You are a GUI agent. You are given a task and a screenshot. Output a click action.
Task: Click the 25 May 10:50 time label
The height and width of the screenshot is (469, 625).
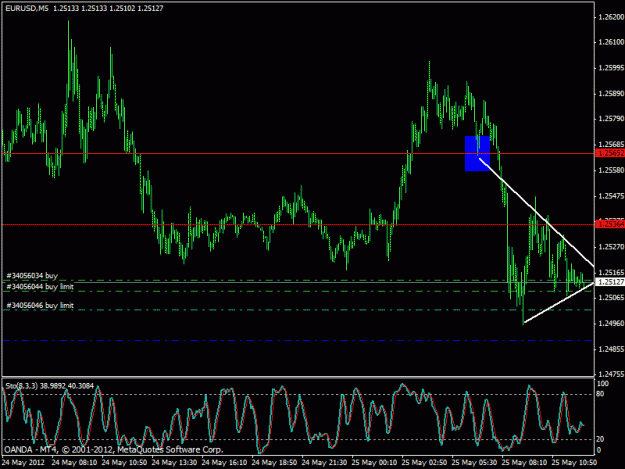(x=574, y=463)
